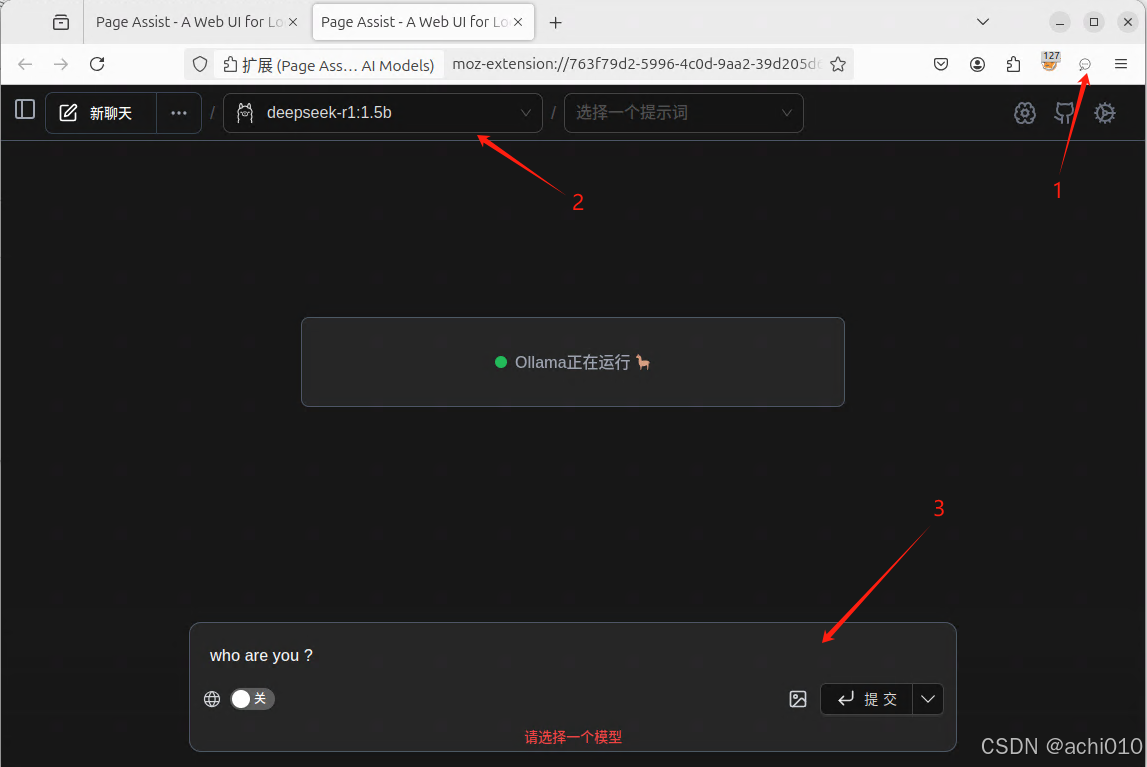Close the first Page Assist tab
Viewport: 1147px width, 767px height.
pos(293,22)
